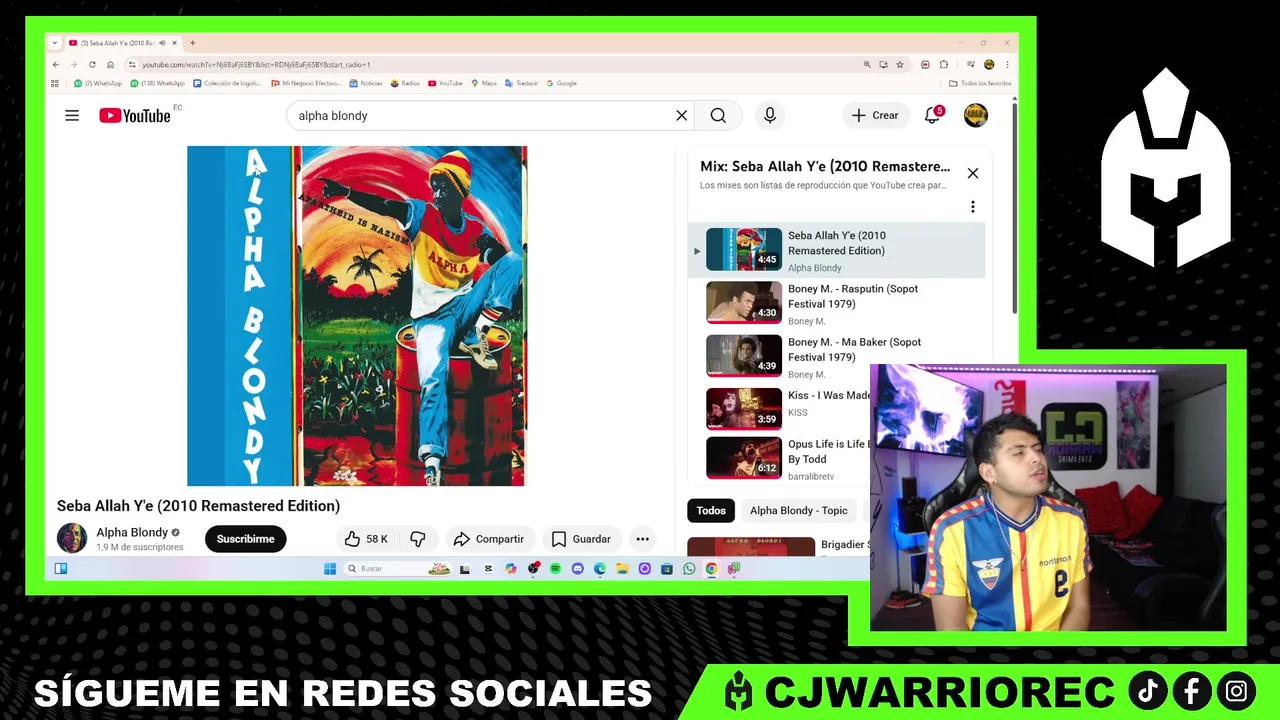Open Todos los favoritos folder
The width and height of the screenshot is (1280, 720).
(x=981, y=84)
